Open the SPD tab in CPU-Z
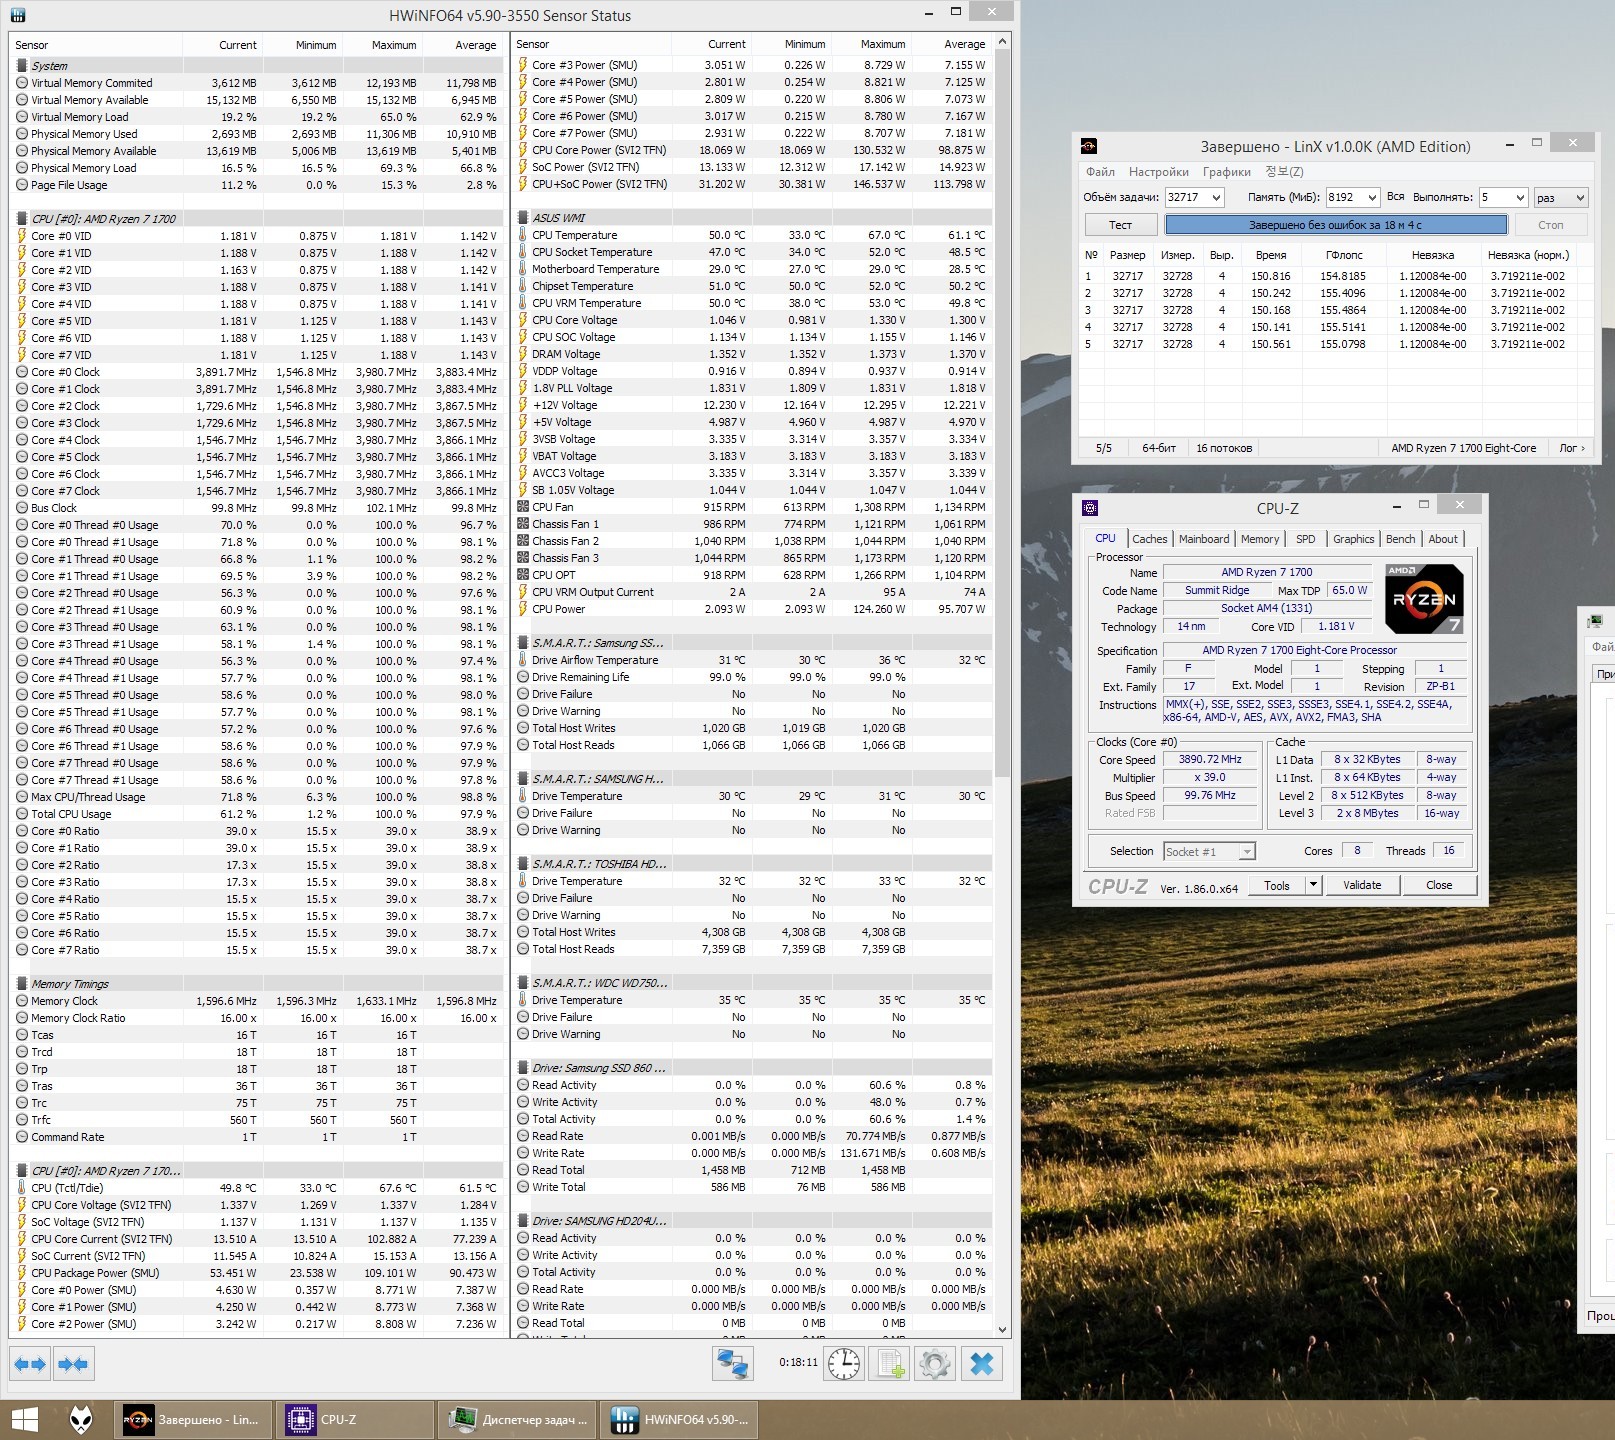The image size is (1615, 1440). [x=1306, y=539]
